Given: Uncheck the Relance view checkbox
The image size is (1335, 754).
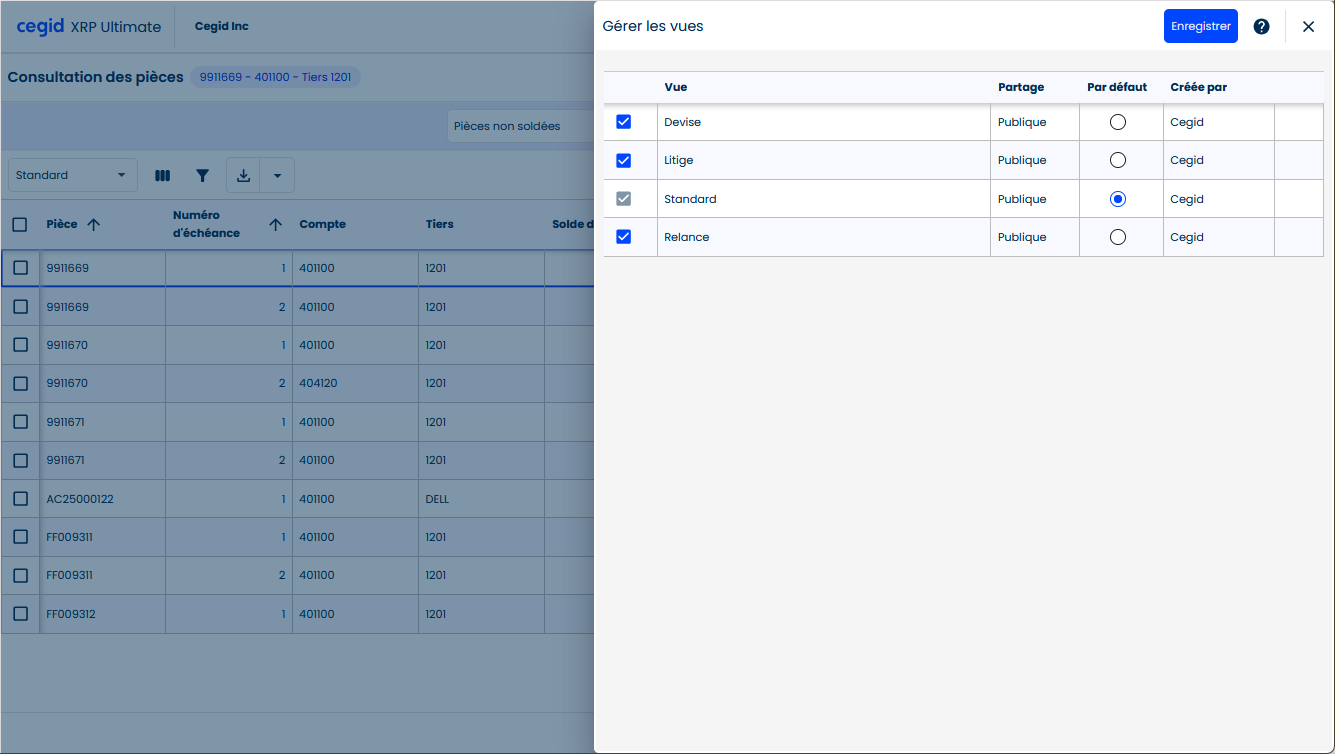Looking at the screenshot, I should point(623,237).
